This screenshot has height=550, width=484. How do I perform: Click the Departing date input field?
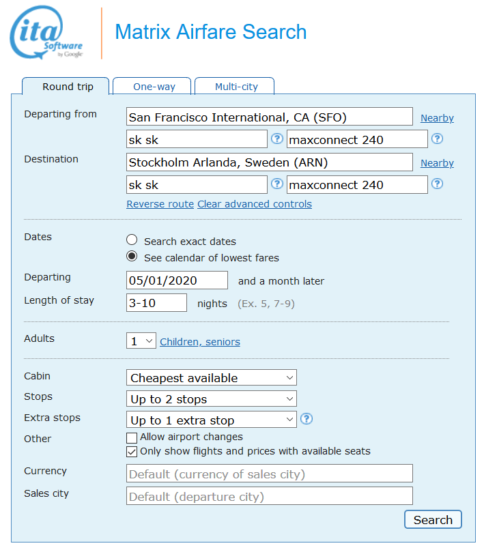177,280
